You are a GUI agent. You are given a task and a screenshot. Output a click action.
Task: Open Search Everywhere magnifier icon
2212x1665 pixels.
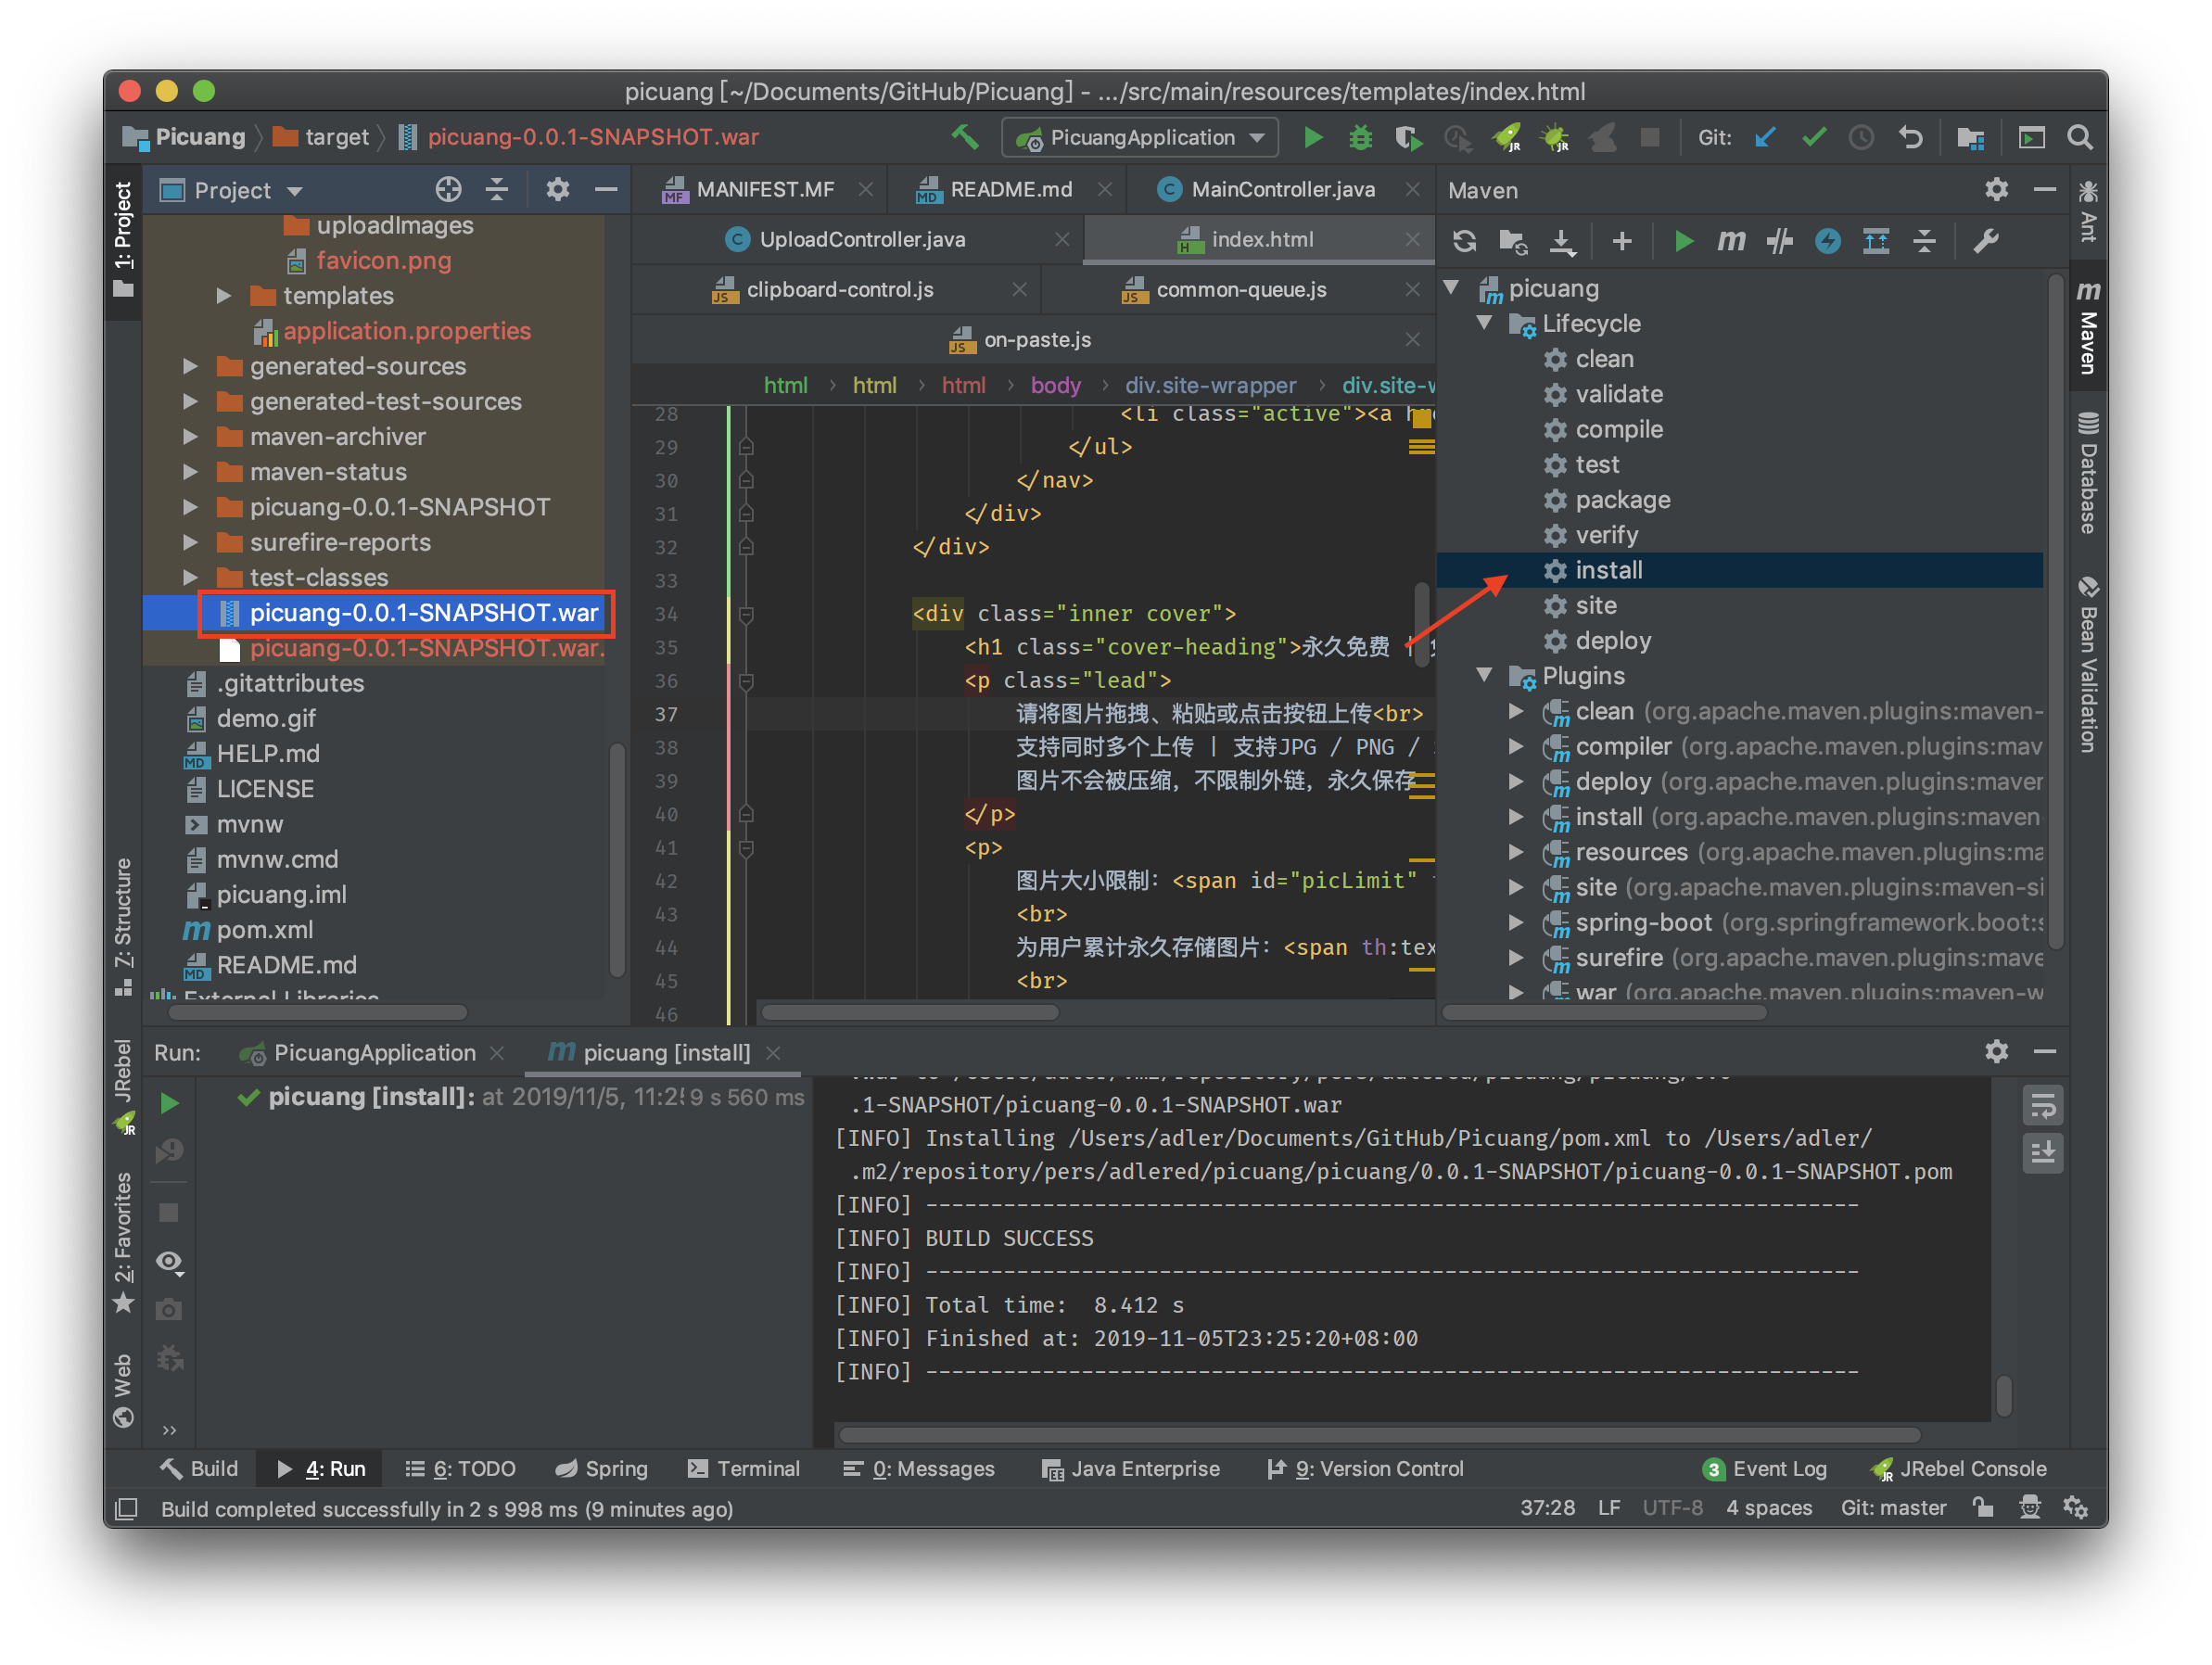[x=2079, y=137]
